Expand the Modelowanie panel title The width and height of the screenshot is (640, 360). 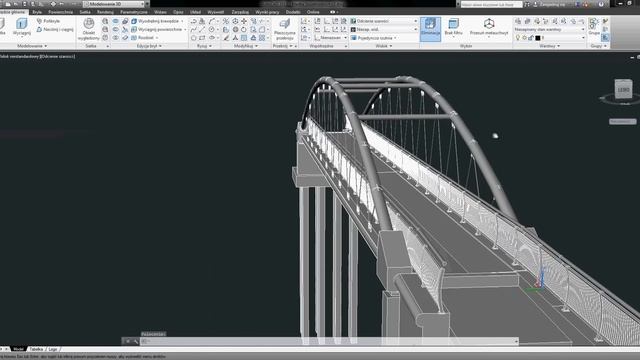[x=32, y=46]
